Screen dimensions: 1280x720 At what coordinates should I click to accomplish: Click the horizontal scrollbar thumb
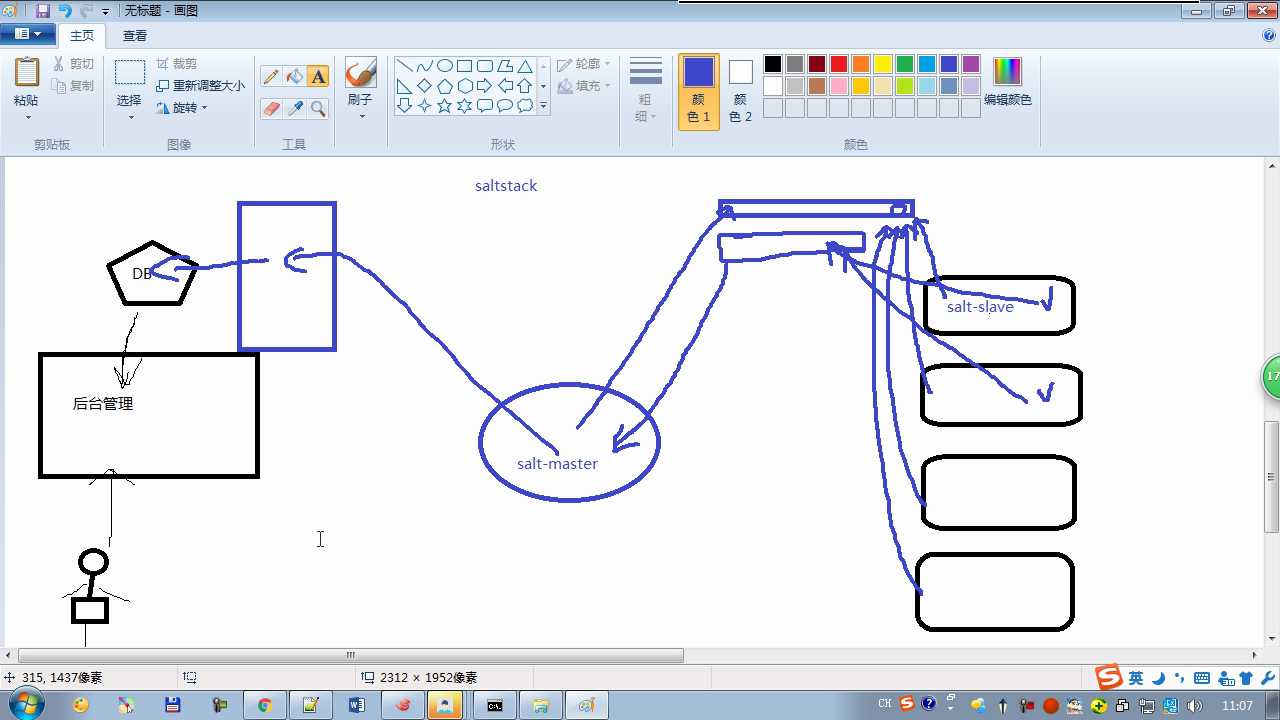350,655
